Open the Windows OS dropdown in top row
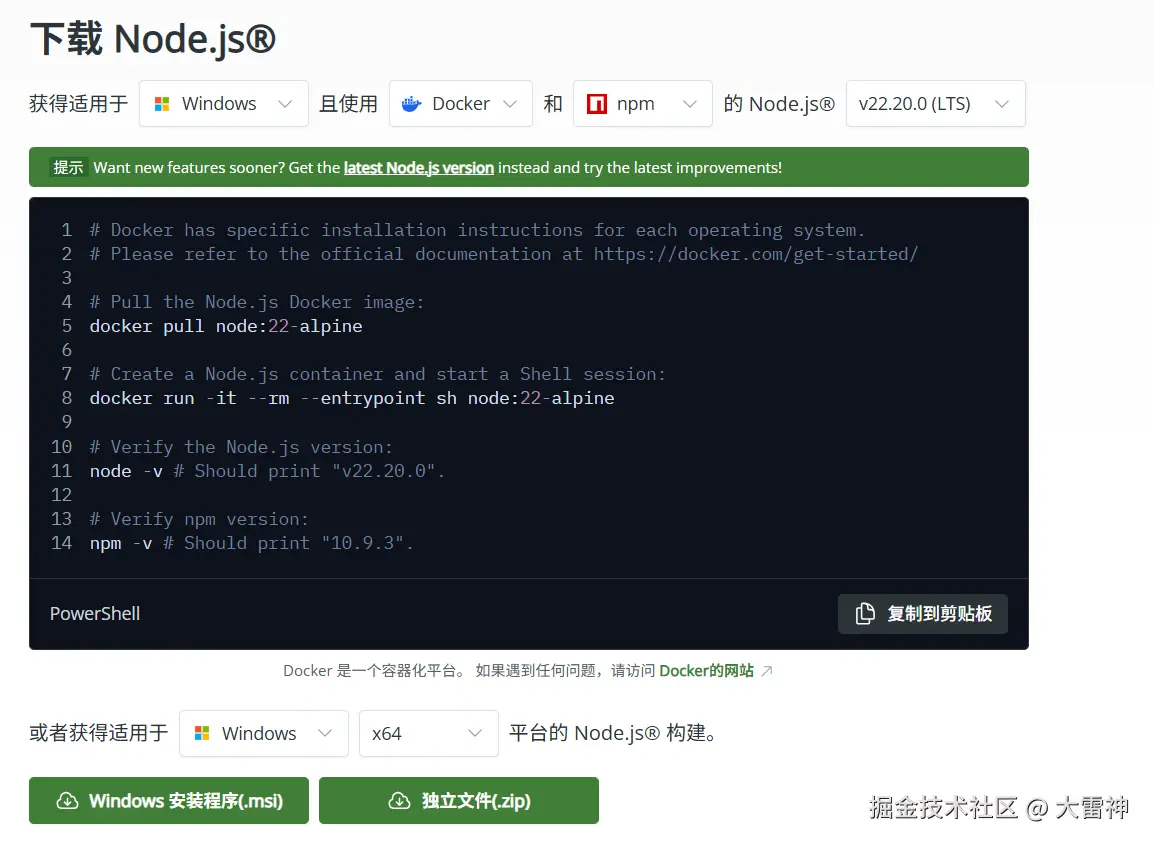The image size is (1153, 845). coord(224,104)
